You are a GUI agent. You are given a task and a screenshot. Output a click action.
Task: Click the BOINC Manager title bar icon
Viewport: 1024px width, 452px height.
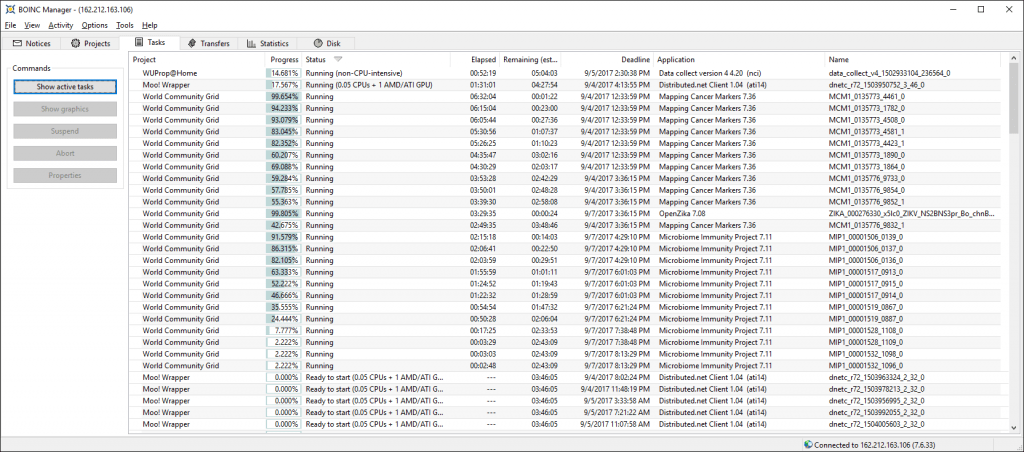click(x=10, y=9)
